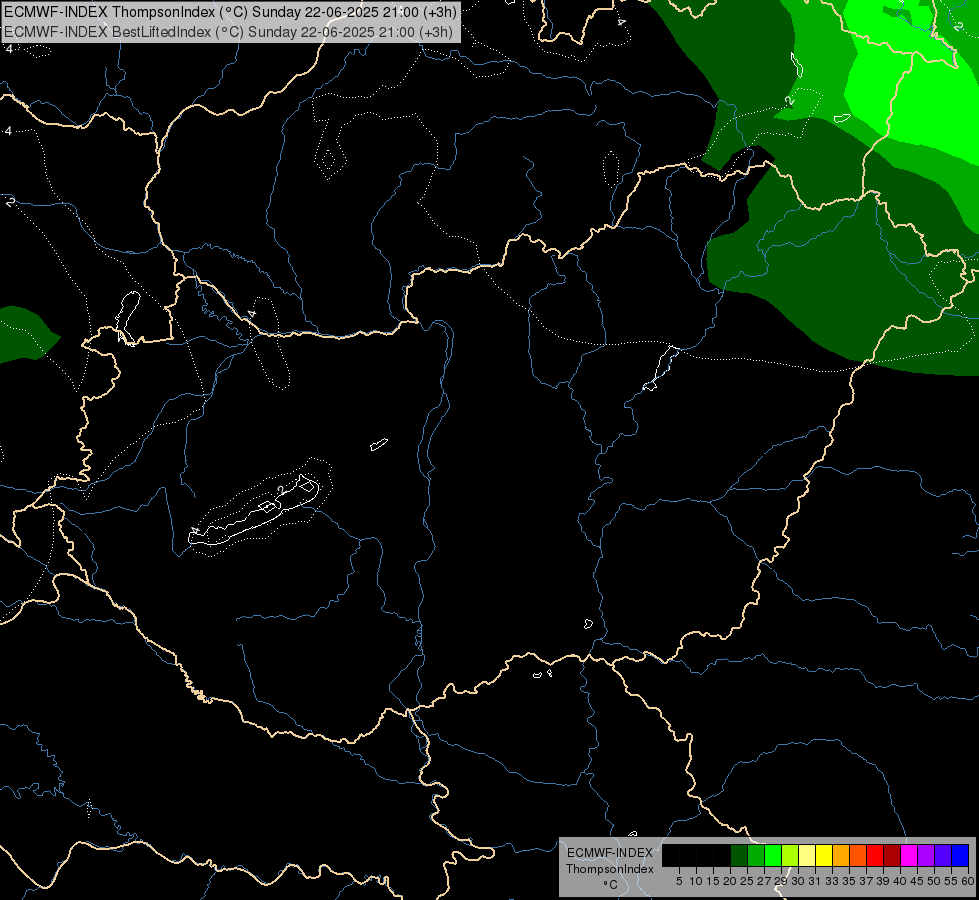979x900 pixels.
Task: Click the BestLiftedIndex title line at top
Action: (229, 31)
